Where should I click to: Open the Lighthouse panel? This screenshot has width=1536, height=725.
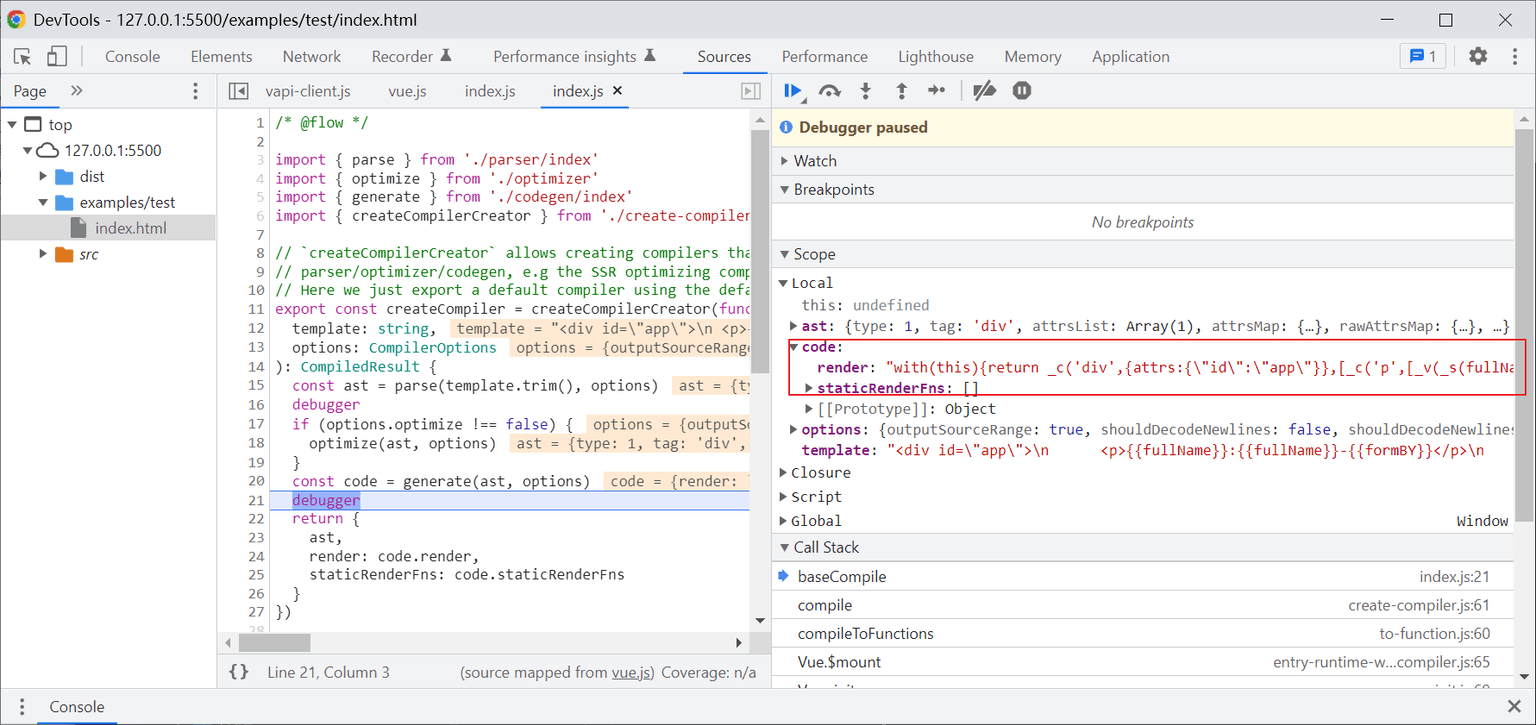click(x=935, y=57)
